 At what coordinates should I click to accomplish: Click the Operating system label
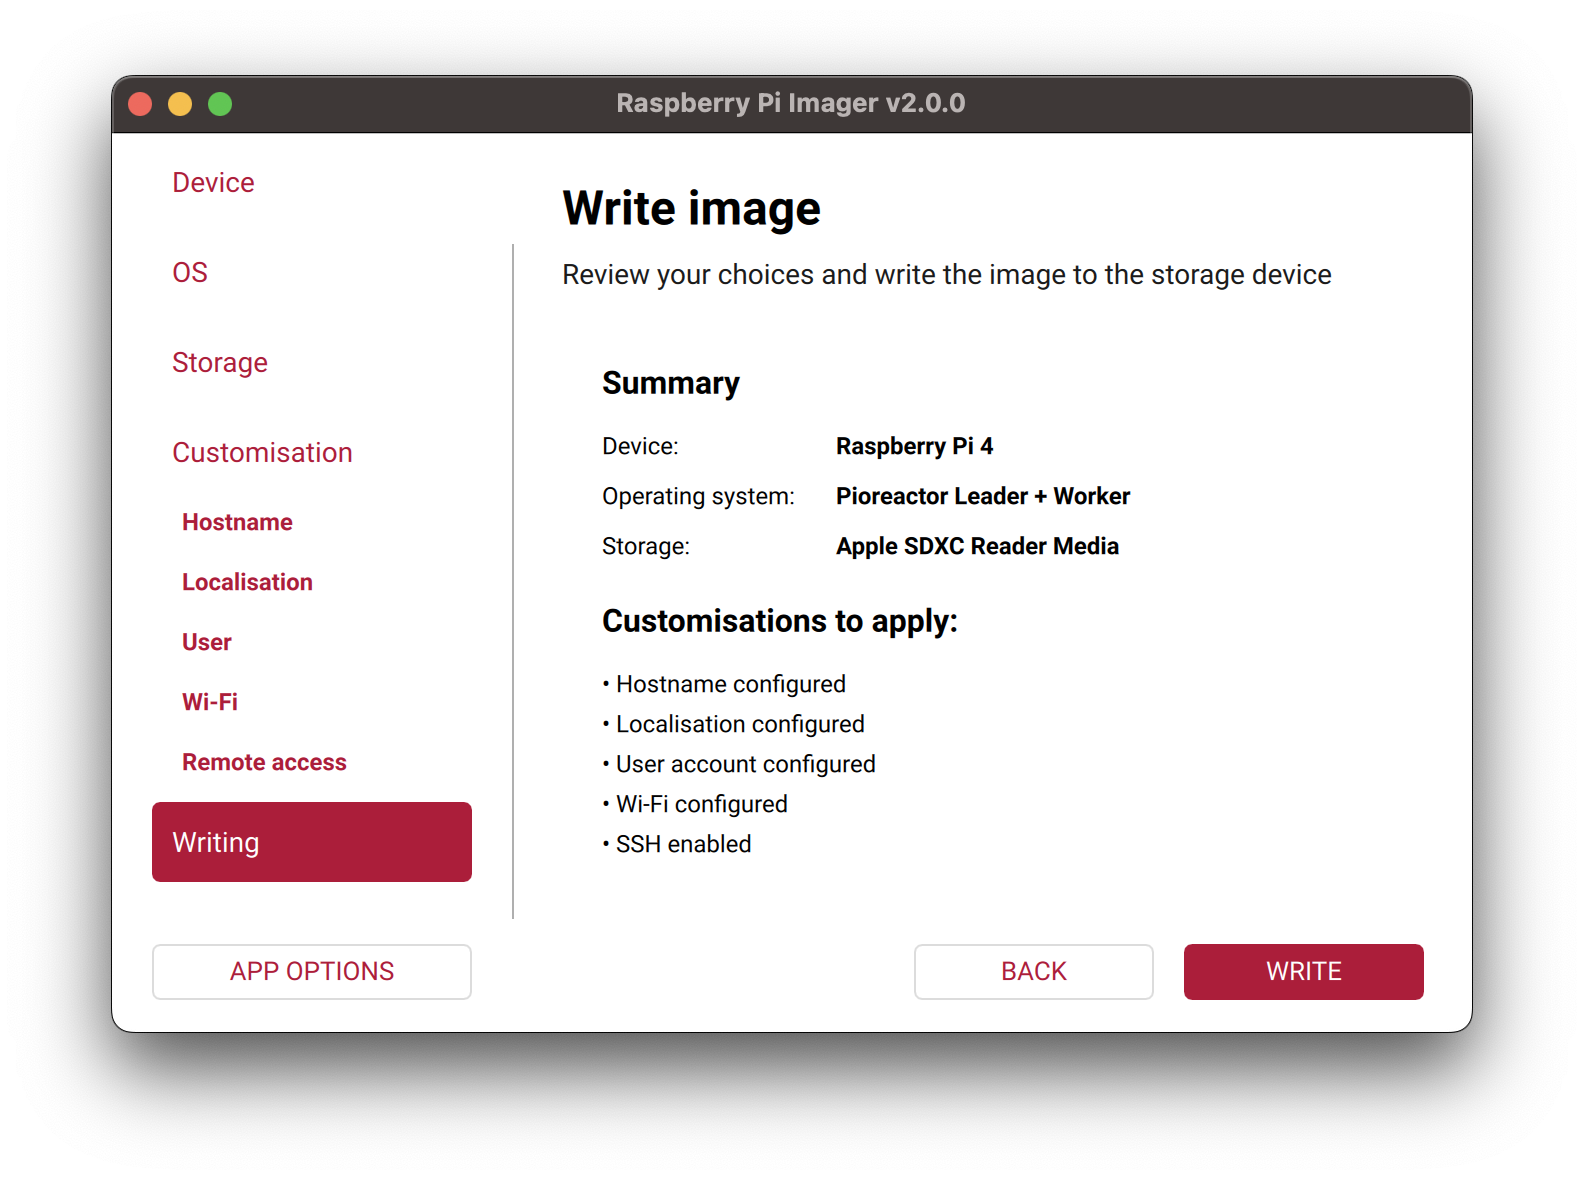pyautogui.click(x=698, y=496)
